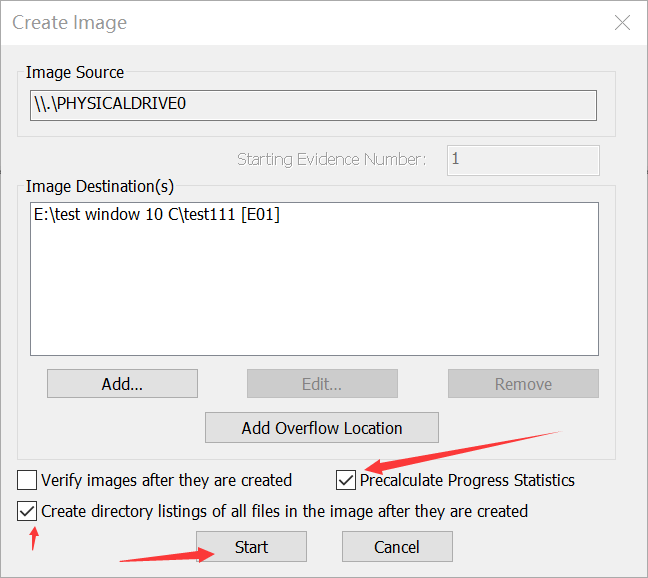Click the "Create directory listings of all files" label
648x578 pixels.
point(284,511)
